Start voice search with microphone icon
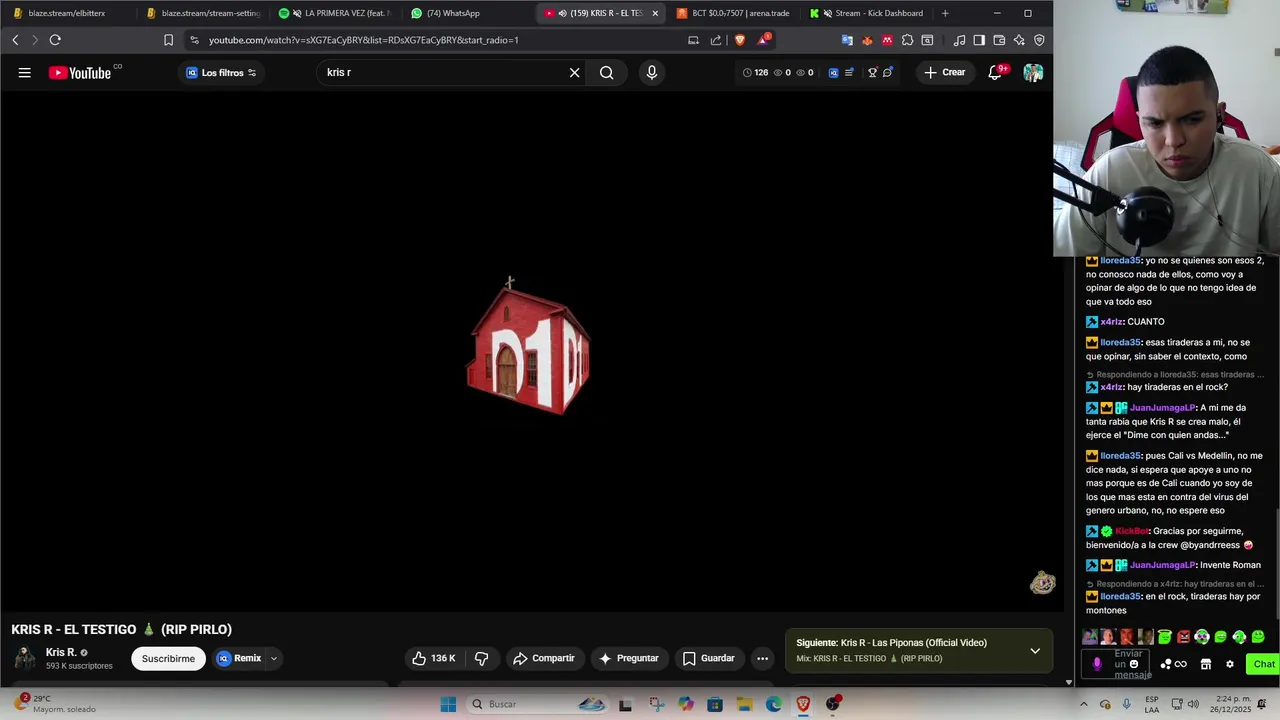 pyautogui.click(x=652, y=72)
